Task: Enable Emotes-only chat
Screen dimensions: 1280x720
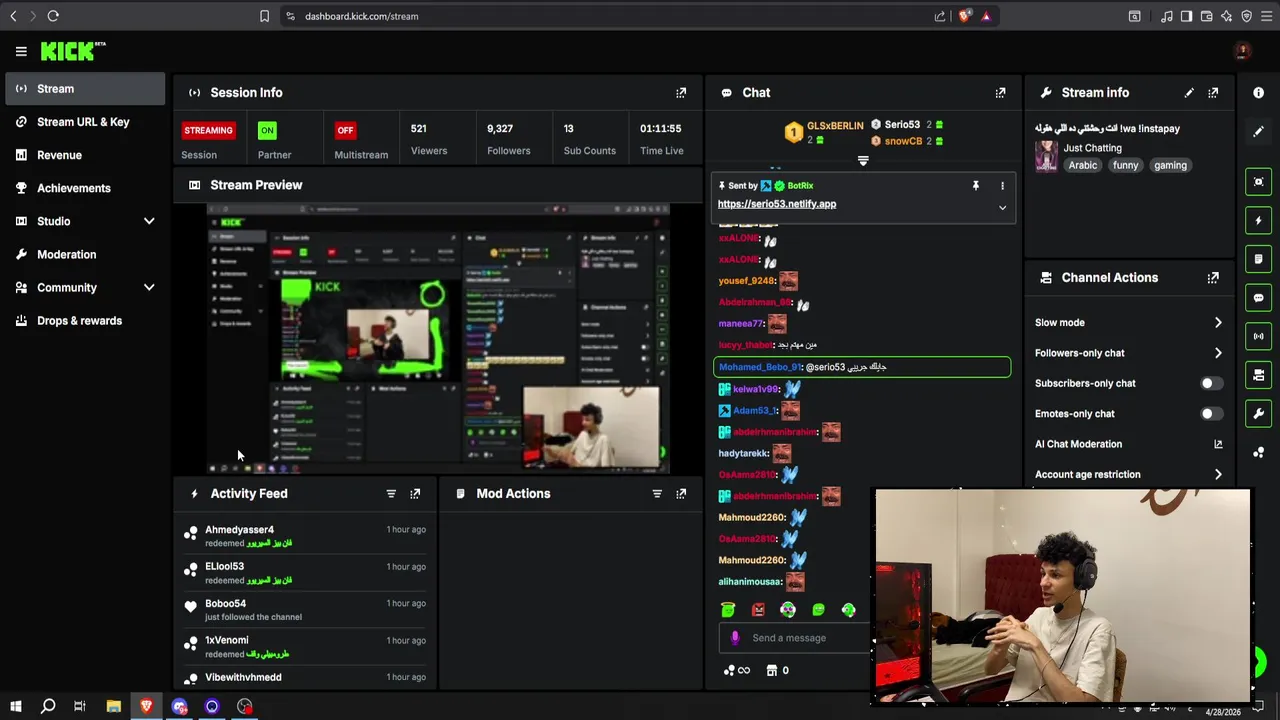Action: [1211, 413]
